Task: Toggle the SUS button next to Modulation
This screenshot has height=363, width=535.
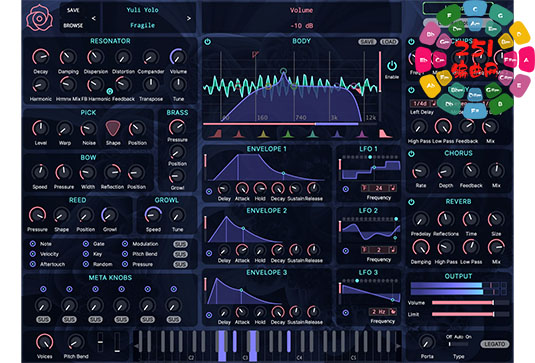Action: pyautogui.click(x=180, y=244)
